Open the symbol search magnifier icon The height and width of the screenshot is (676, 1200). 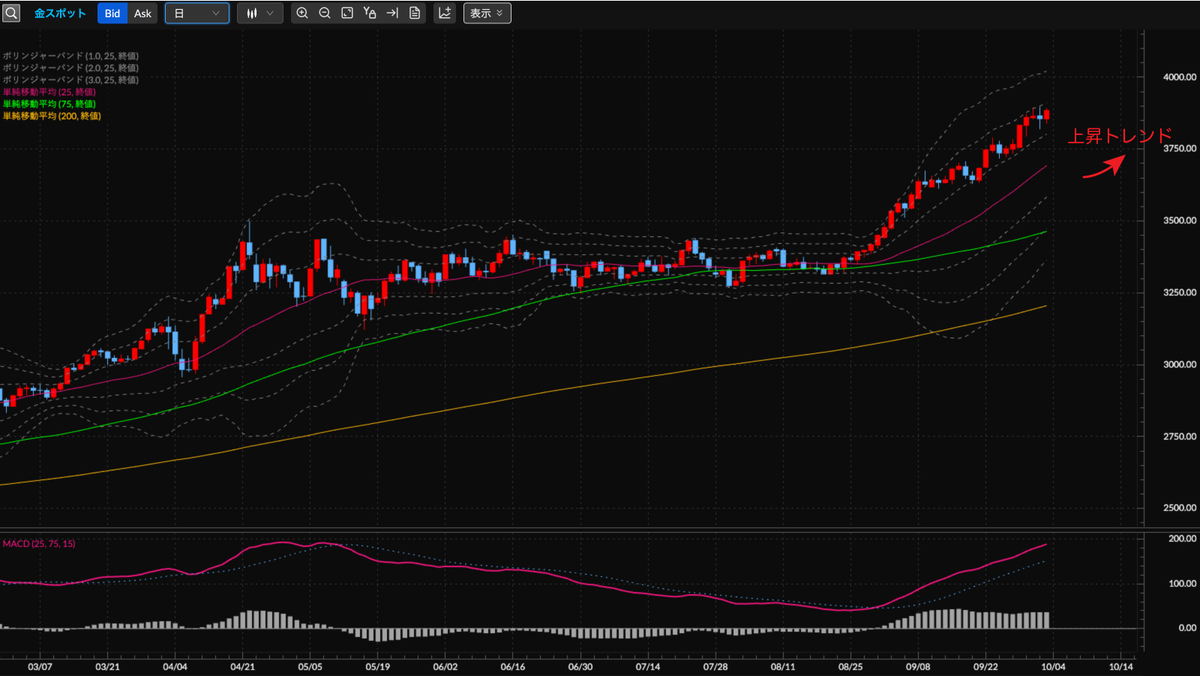(11, 13)
